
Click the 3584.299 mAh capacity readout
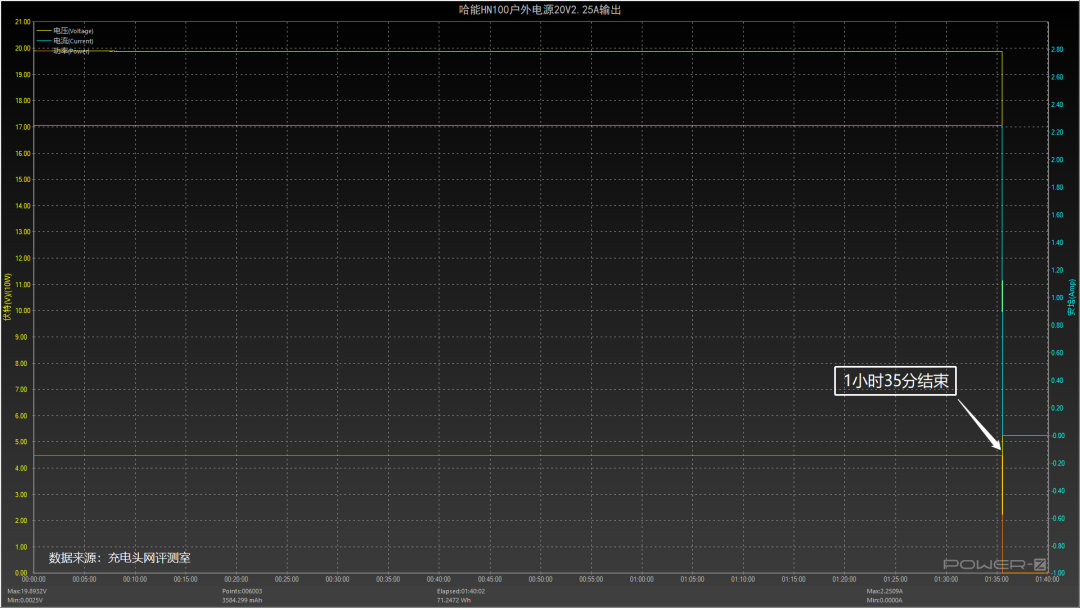(242, 600)
